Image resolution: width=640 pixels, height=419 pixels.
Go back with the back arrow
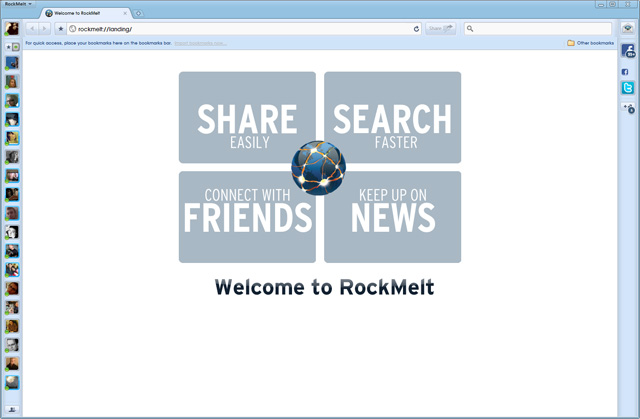[32, 29]
